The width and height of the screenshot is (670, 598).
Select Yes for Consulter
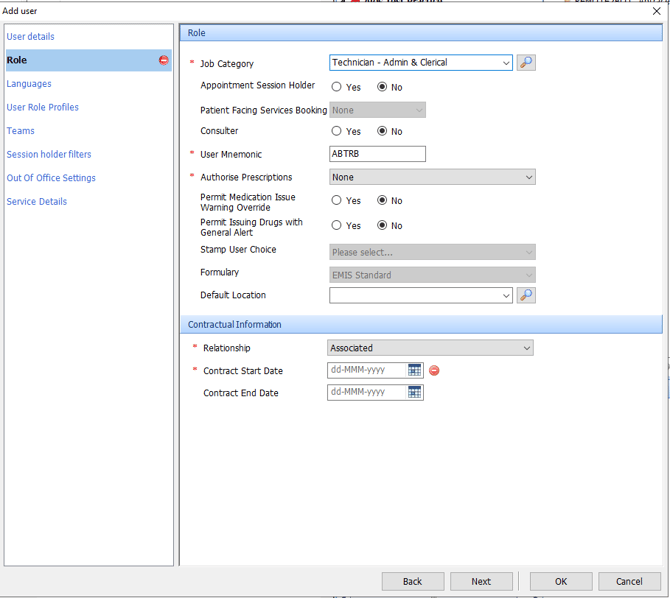(337, 131)
